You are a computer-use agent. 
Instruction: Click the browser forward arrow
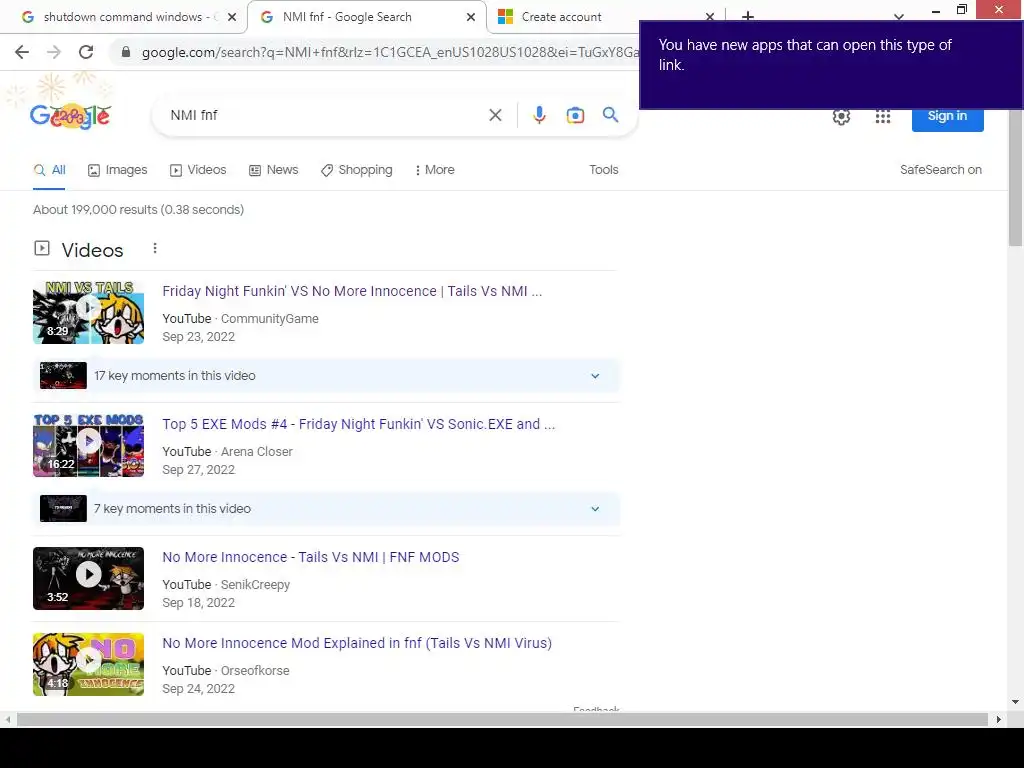54,52
